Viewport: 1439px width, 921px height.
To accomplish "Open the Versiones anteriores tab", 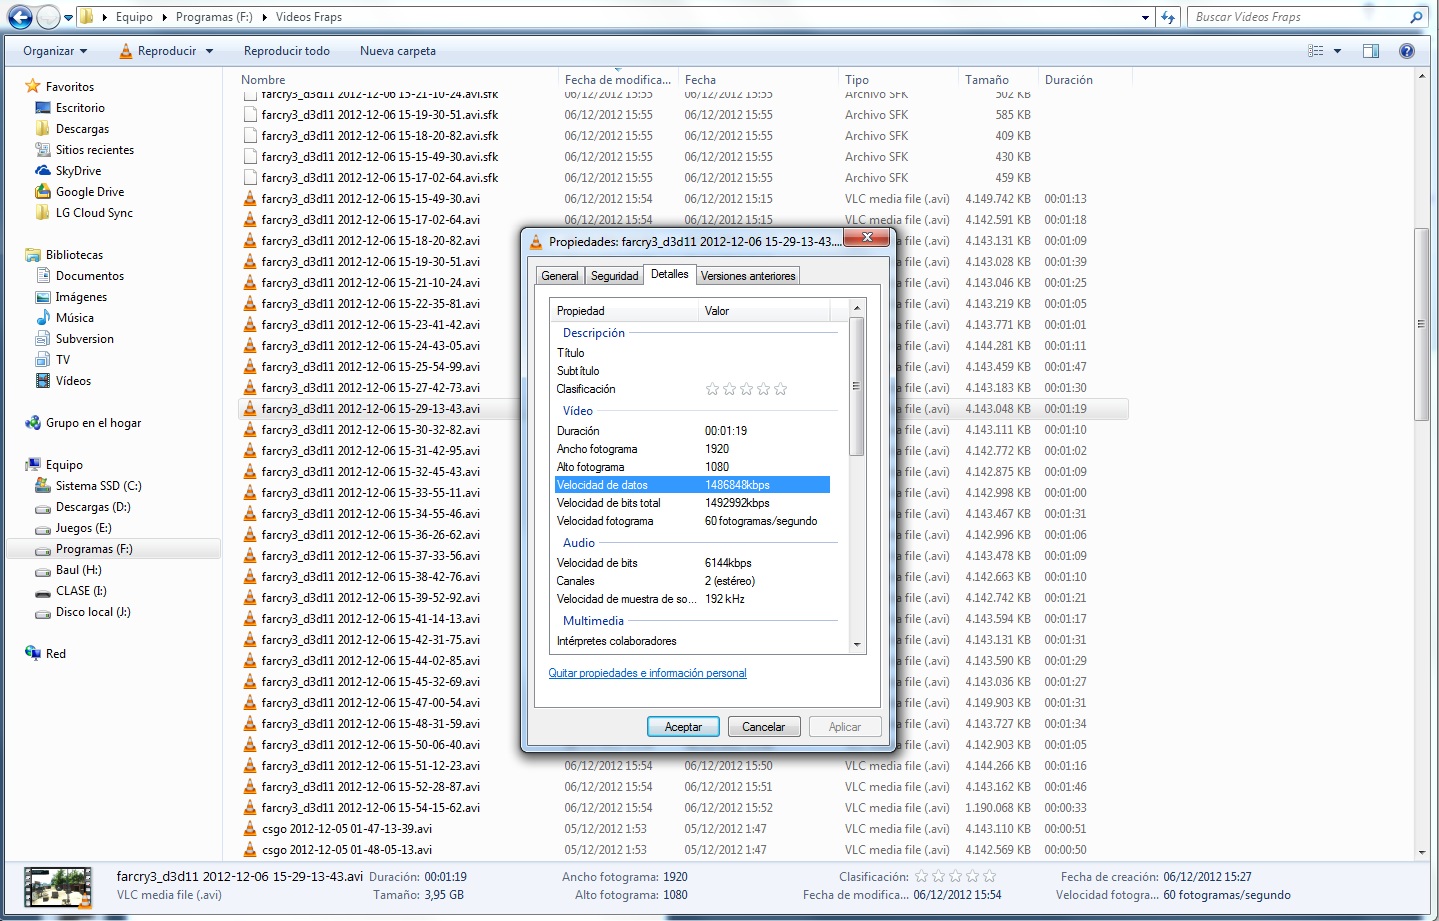I will (748, 276).
